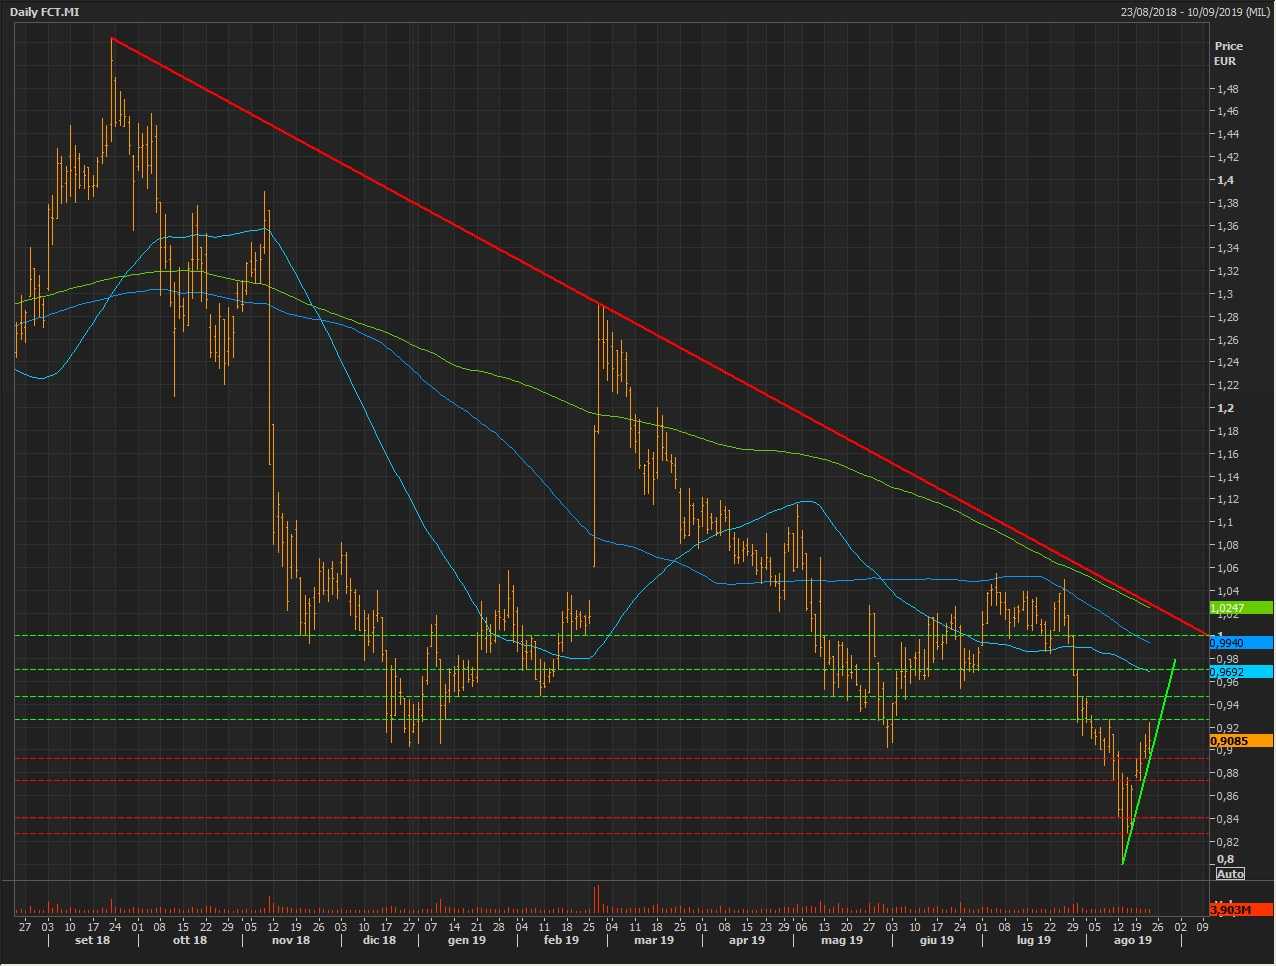This screenshot has height=966, width=1276.
Task: Click the dic 18 month label
Action: click(379, 940)
